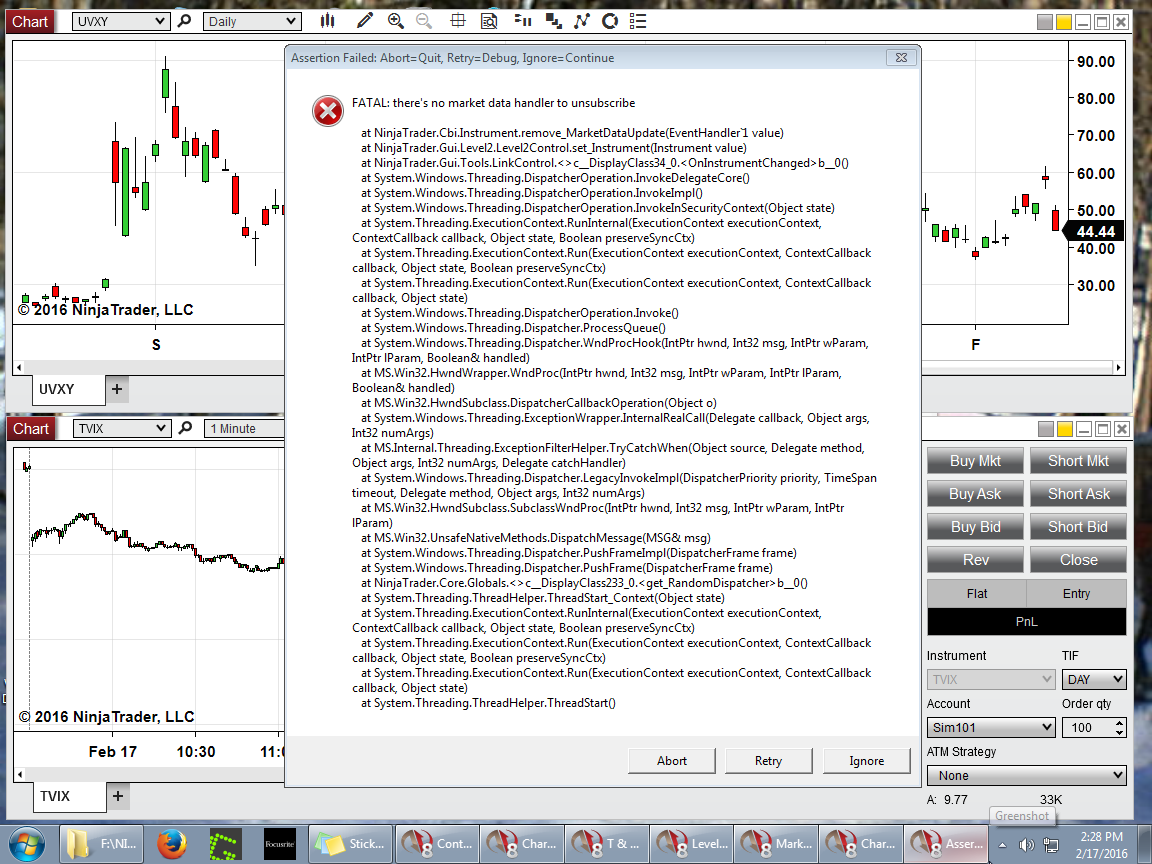Viewport: 1152px width, 864px height.
Task: Click the gray link button on UVXY chart window
Action: pyautogui.click(x=1044, y=22)
